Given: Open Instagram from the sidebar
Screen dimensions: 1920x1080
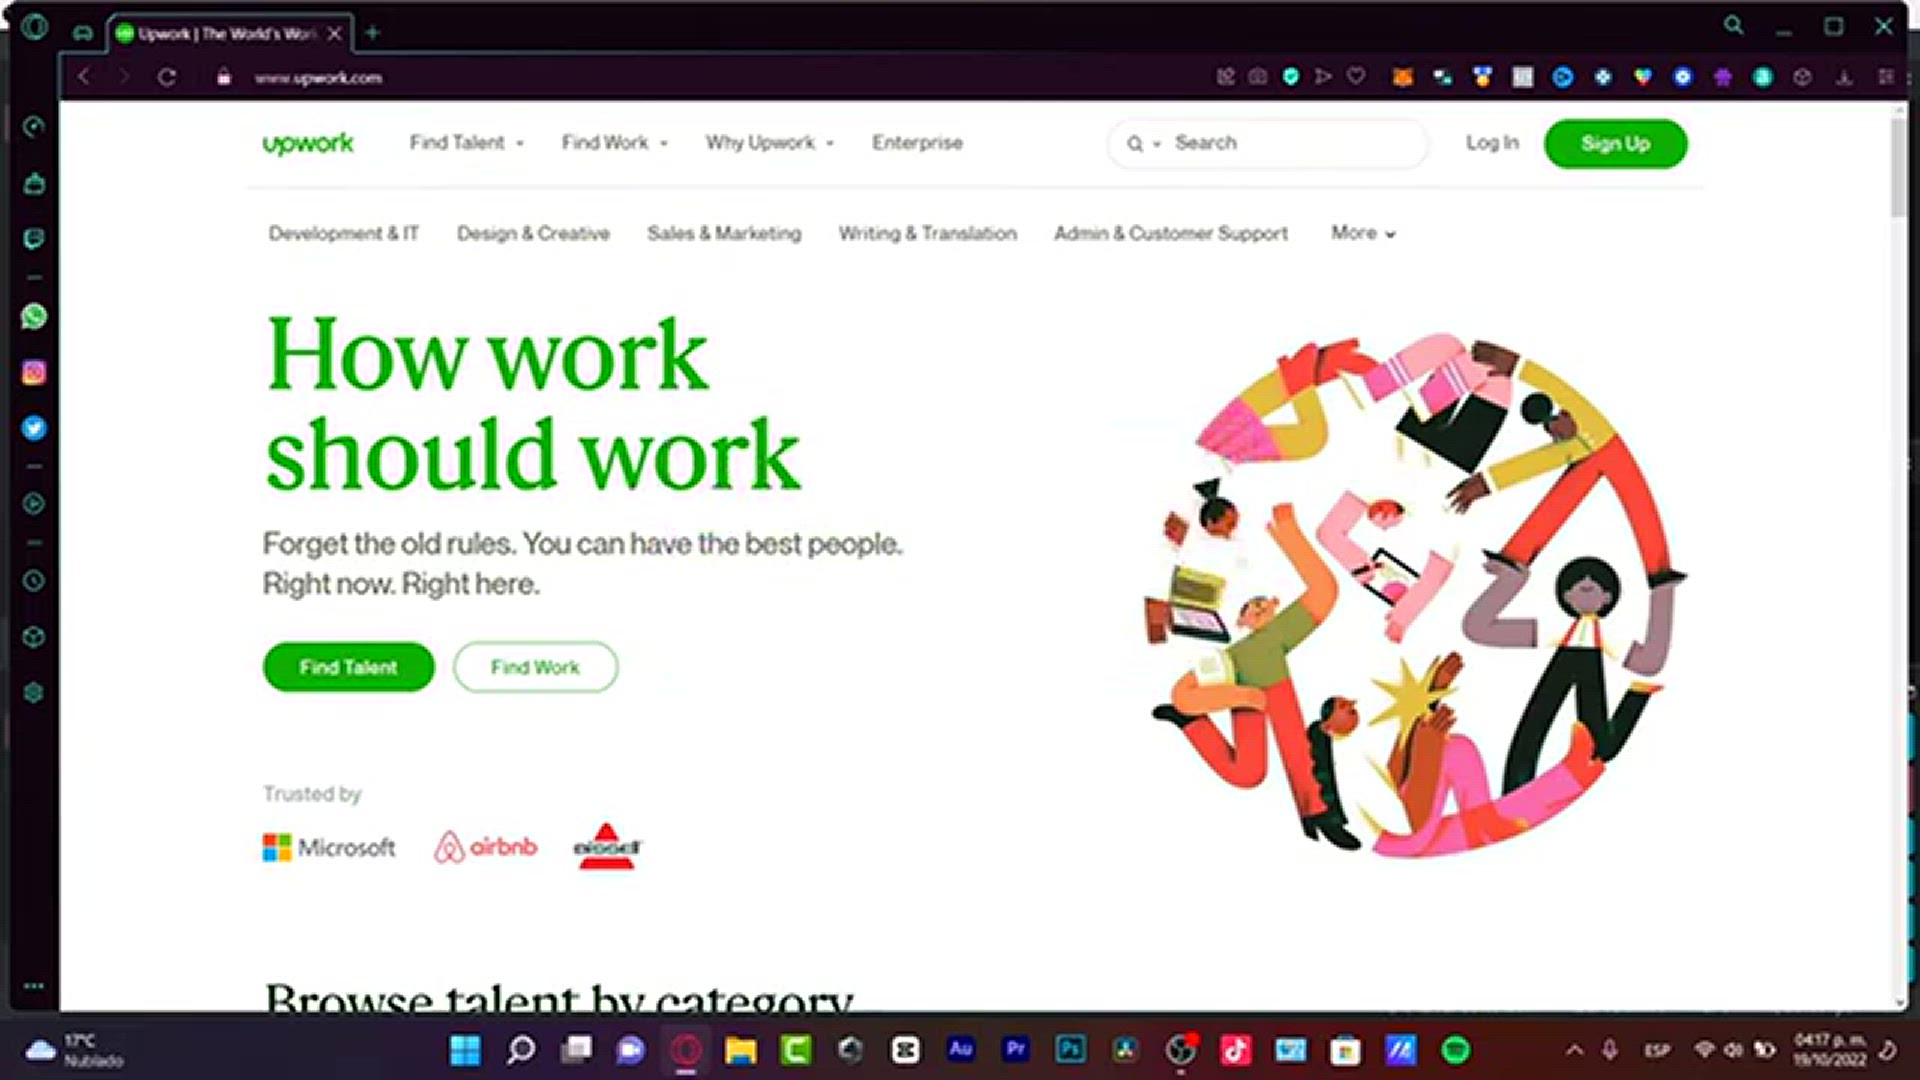Looking at the screenshot, I should pyautogui.click(x=33, y=372).
